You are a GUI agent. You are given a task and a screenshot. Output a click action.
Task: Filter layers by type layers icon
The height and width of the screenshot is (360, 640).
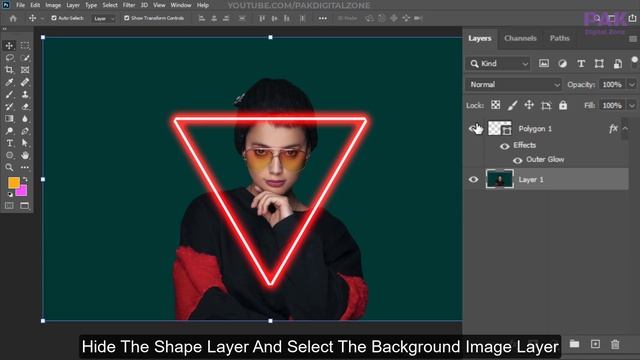point(581,63)
